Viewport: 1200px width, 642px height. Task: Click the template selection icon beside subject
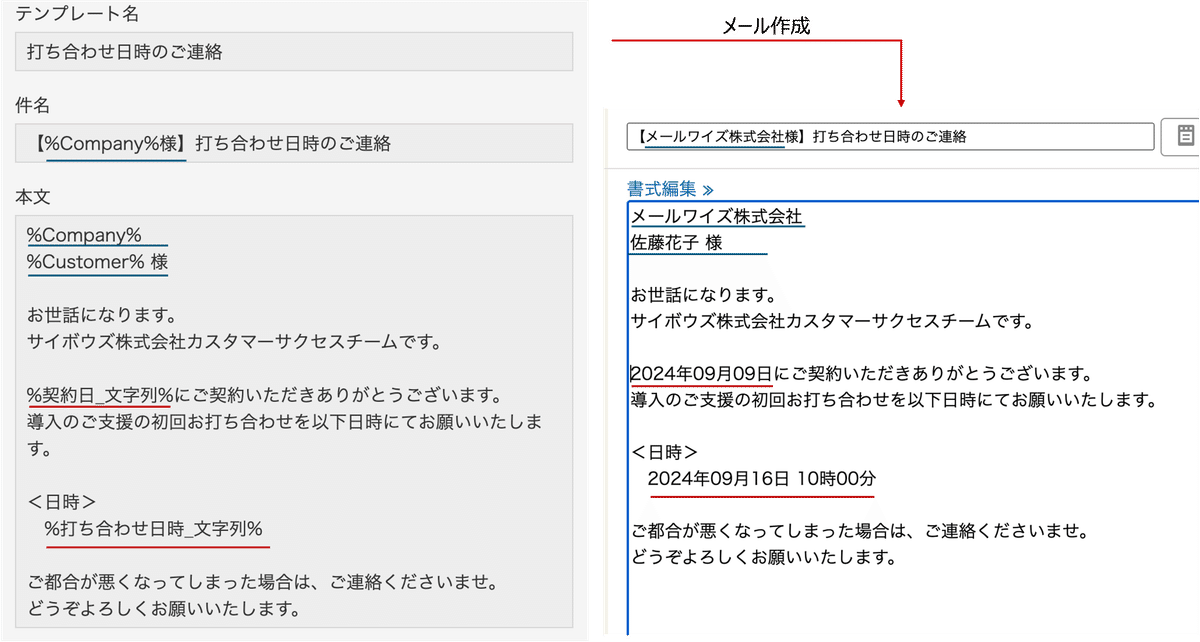(x=1185, y=137)
